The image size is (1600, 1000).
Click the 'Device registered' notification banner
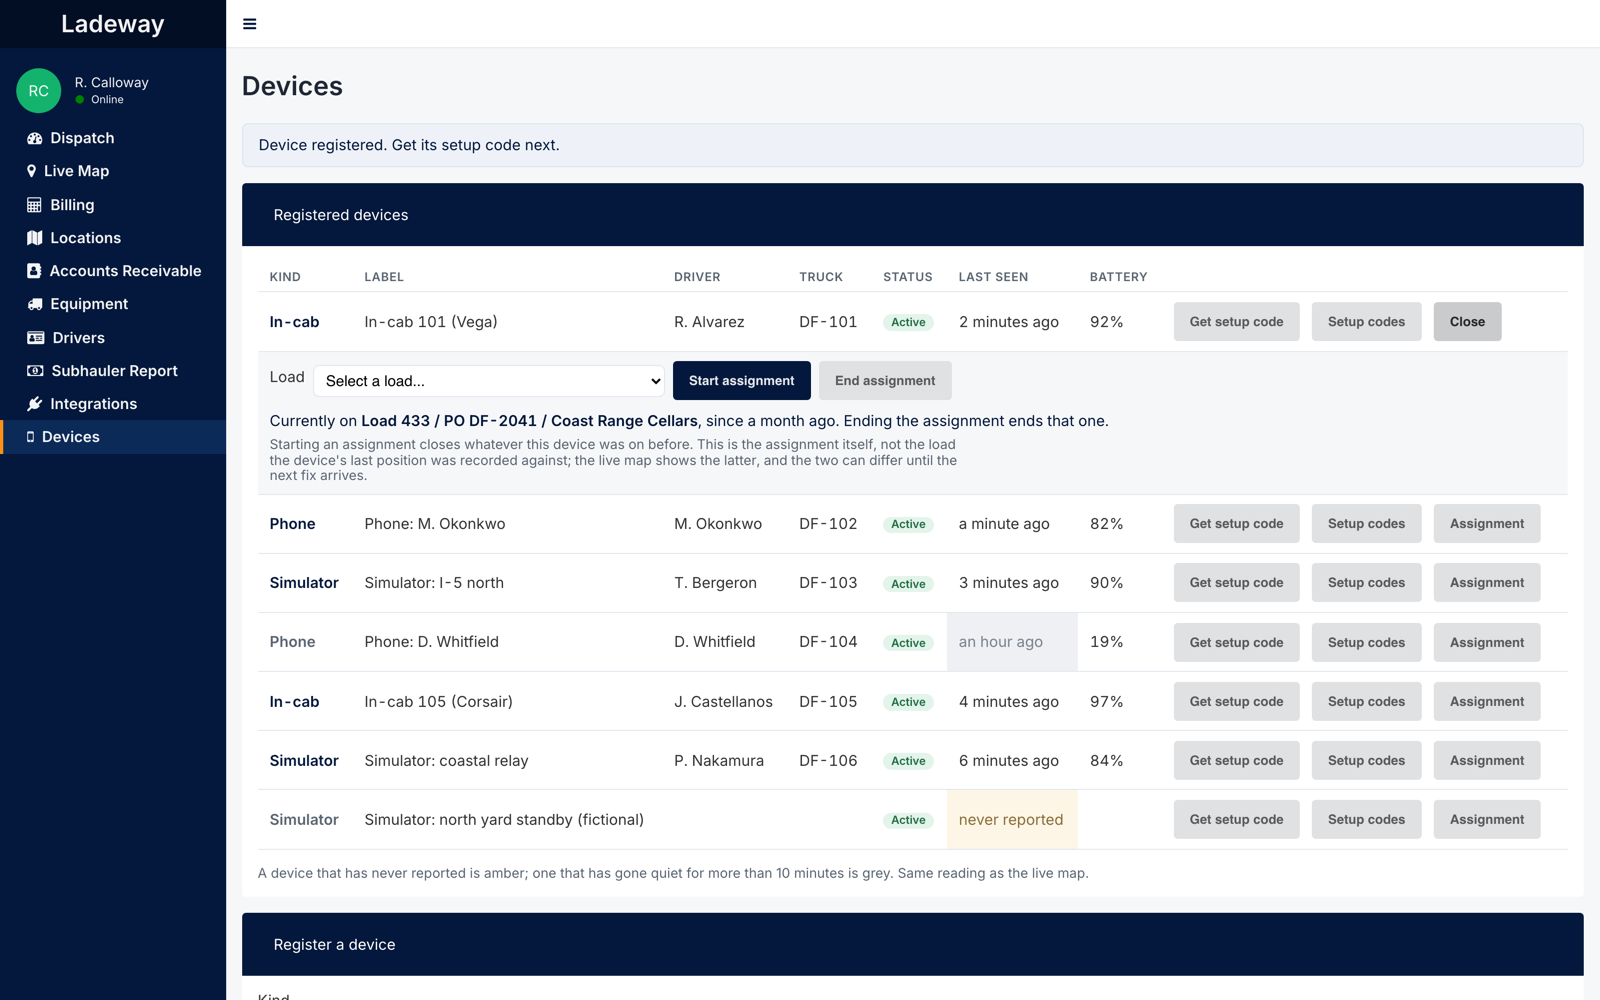912,145
